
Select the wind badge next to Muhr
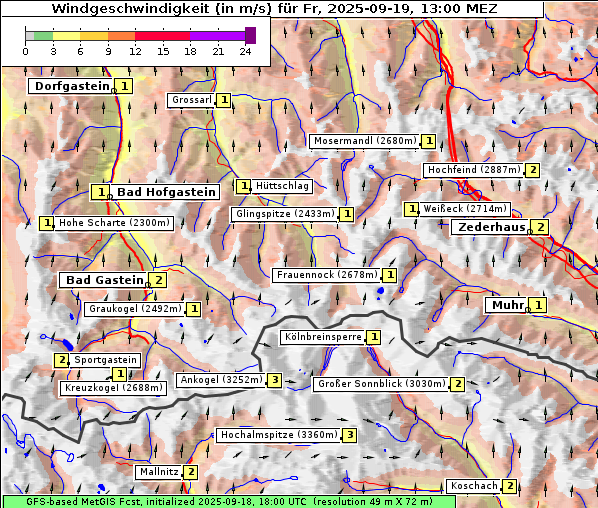tap(538, 305)
